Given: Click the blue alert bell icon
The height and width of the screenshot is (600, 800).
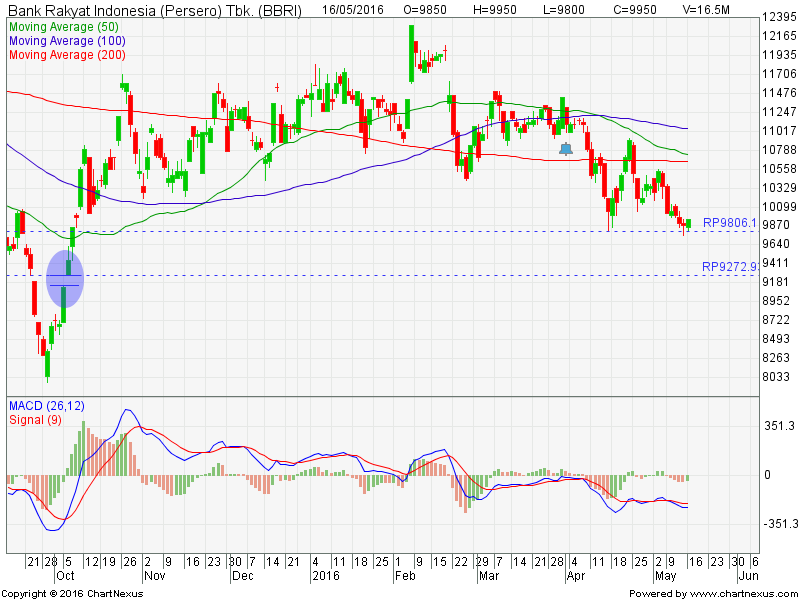Looking at the screenshot, I should (566, 149).
